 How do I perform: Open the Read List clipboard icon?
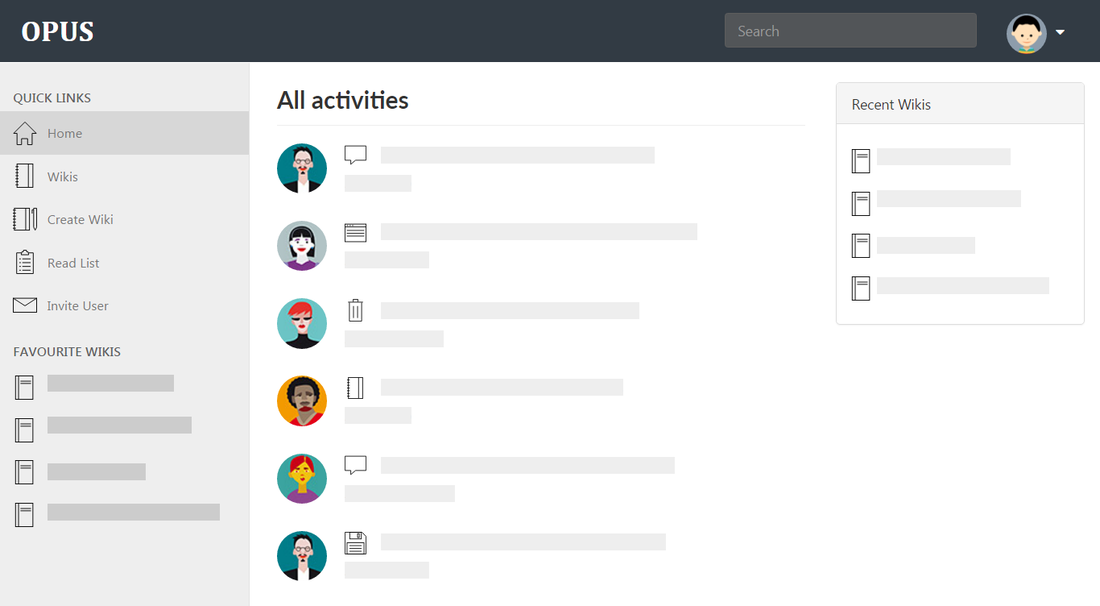[x=25, y=262]
